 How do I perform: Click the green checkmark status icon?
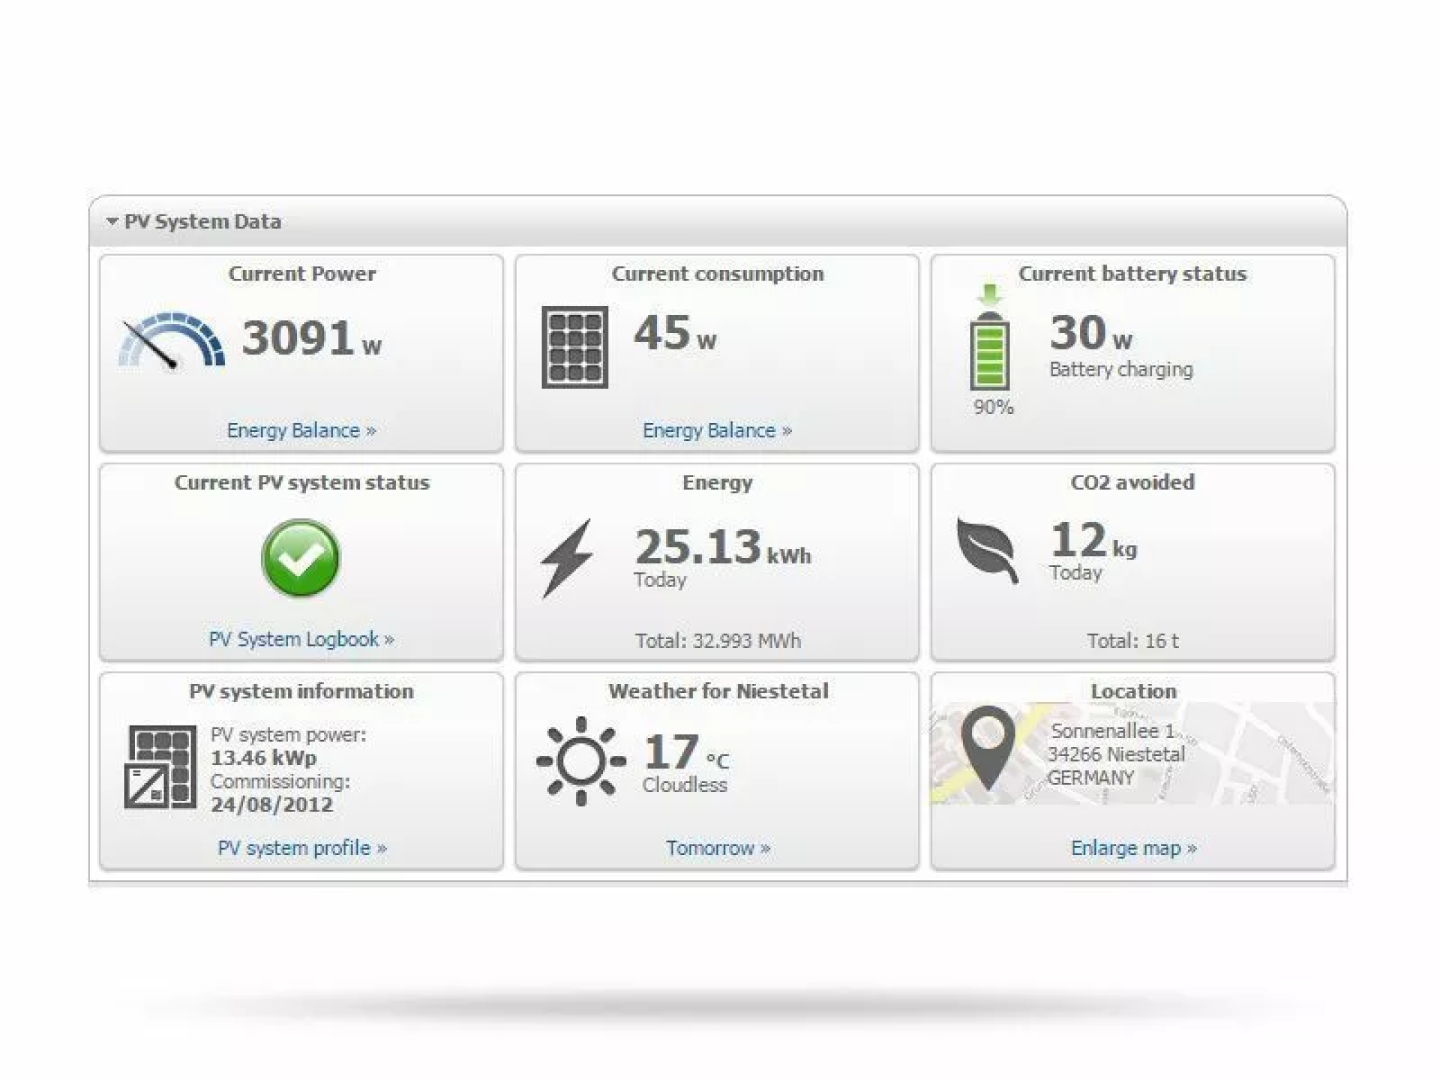point(301,558)
